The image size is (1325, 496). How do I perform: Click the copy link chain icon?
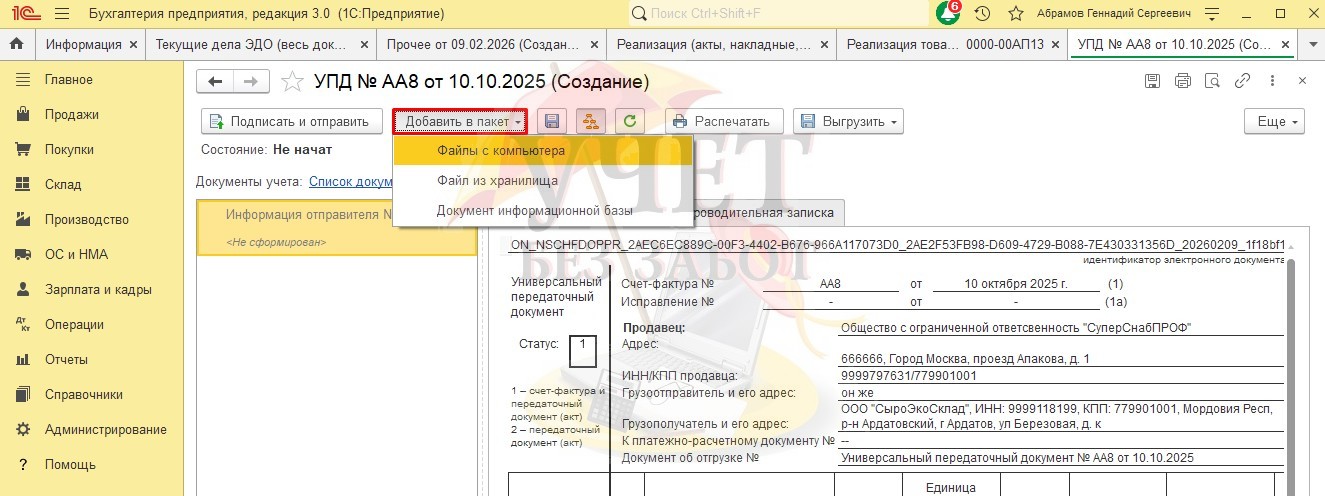point(1243,81)
